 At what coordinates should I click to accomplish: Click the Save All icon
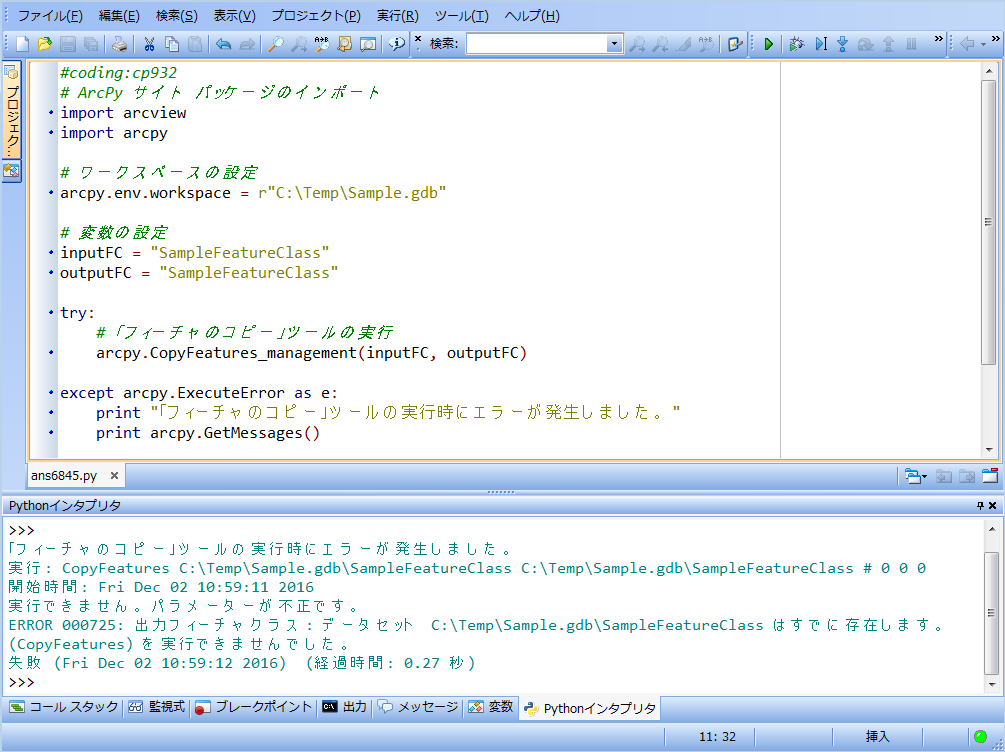(x=91, y=44)
